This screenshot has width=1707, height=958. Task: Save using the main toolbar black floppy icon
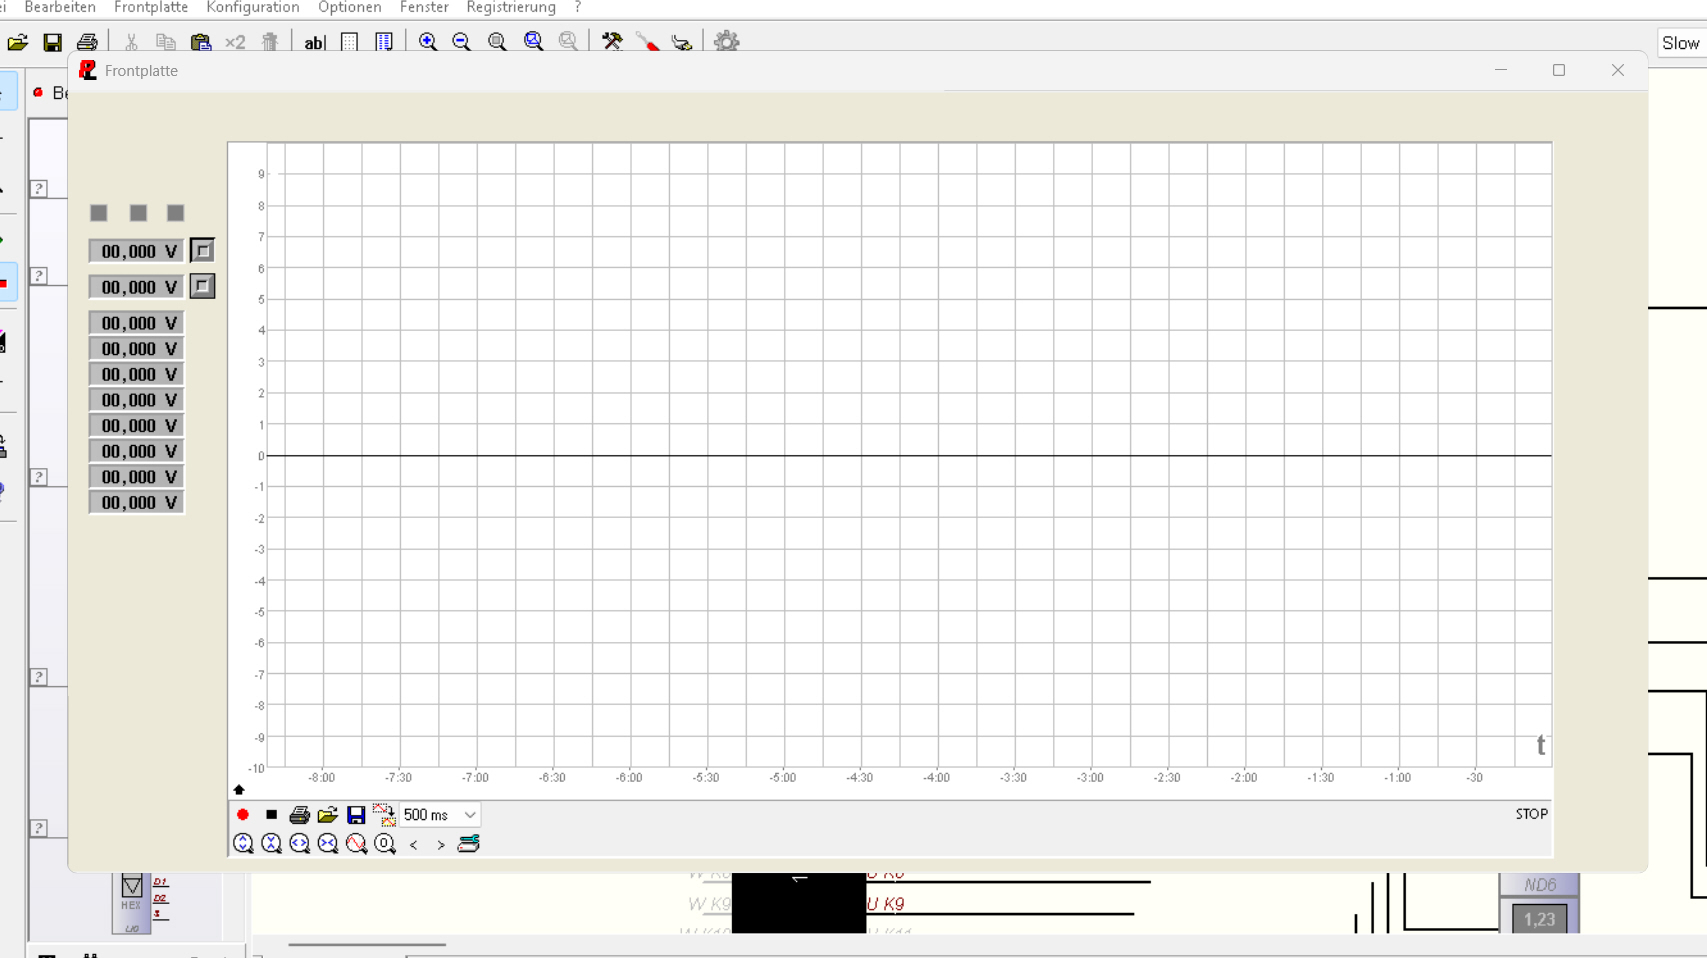click(53, 42)
